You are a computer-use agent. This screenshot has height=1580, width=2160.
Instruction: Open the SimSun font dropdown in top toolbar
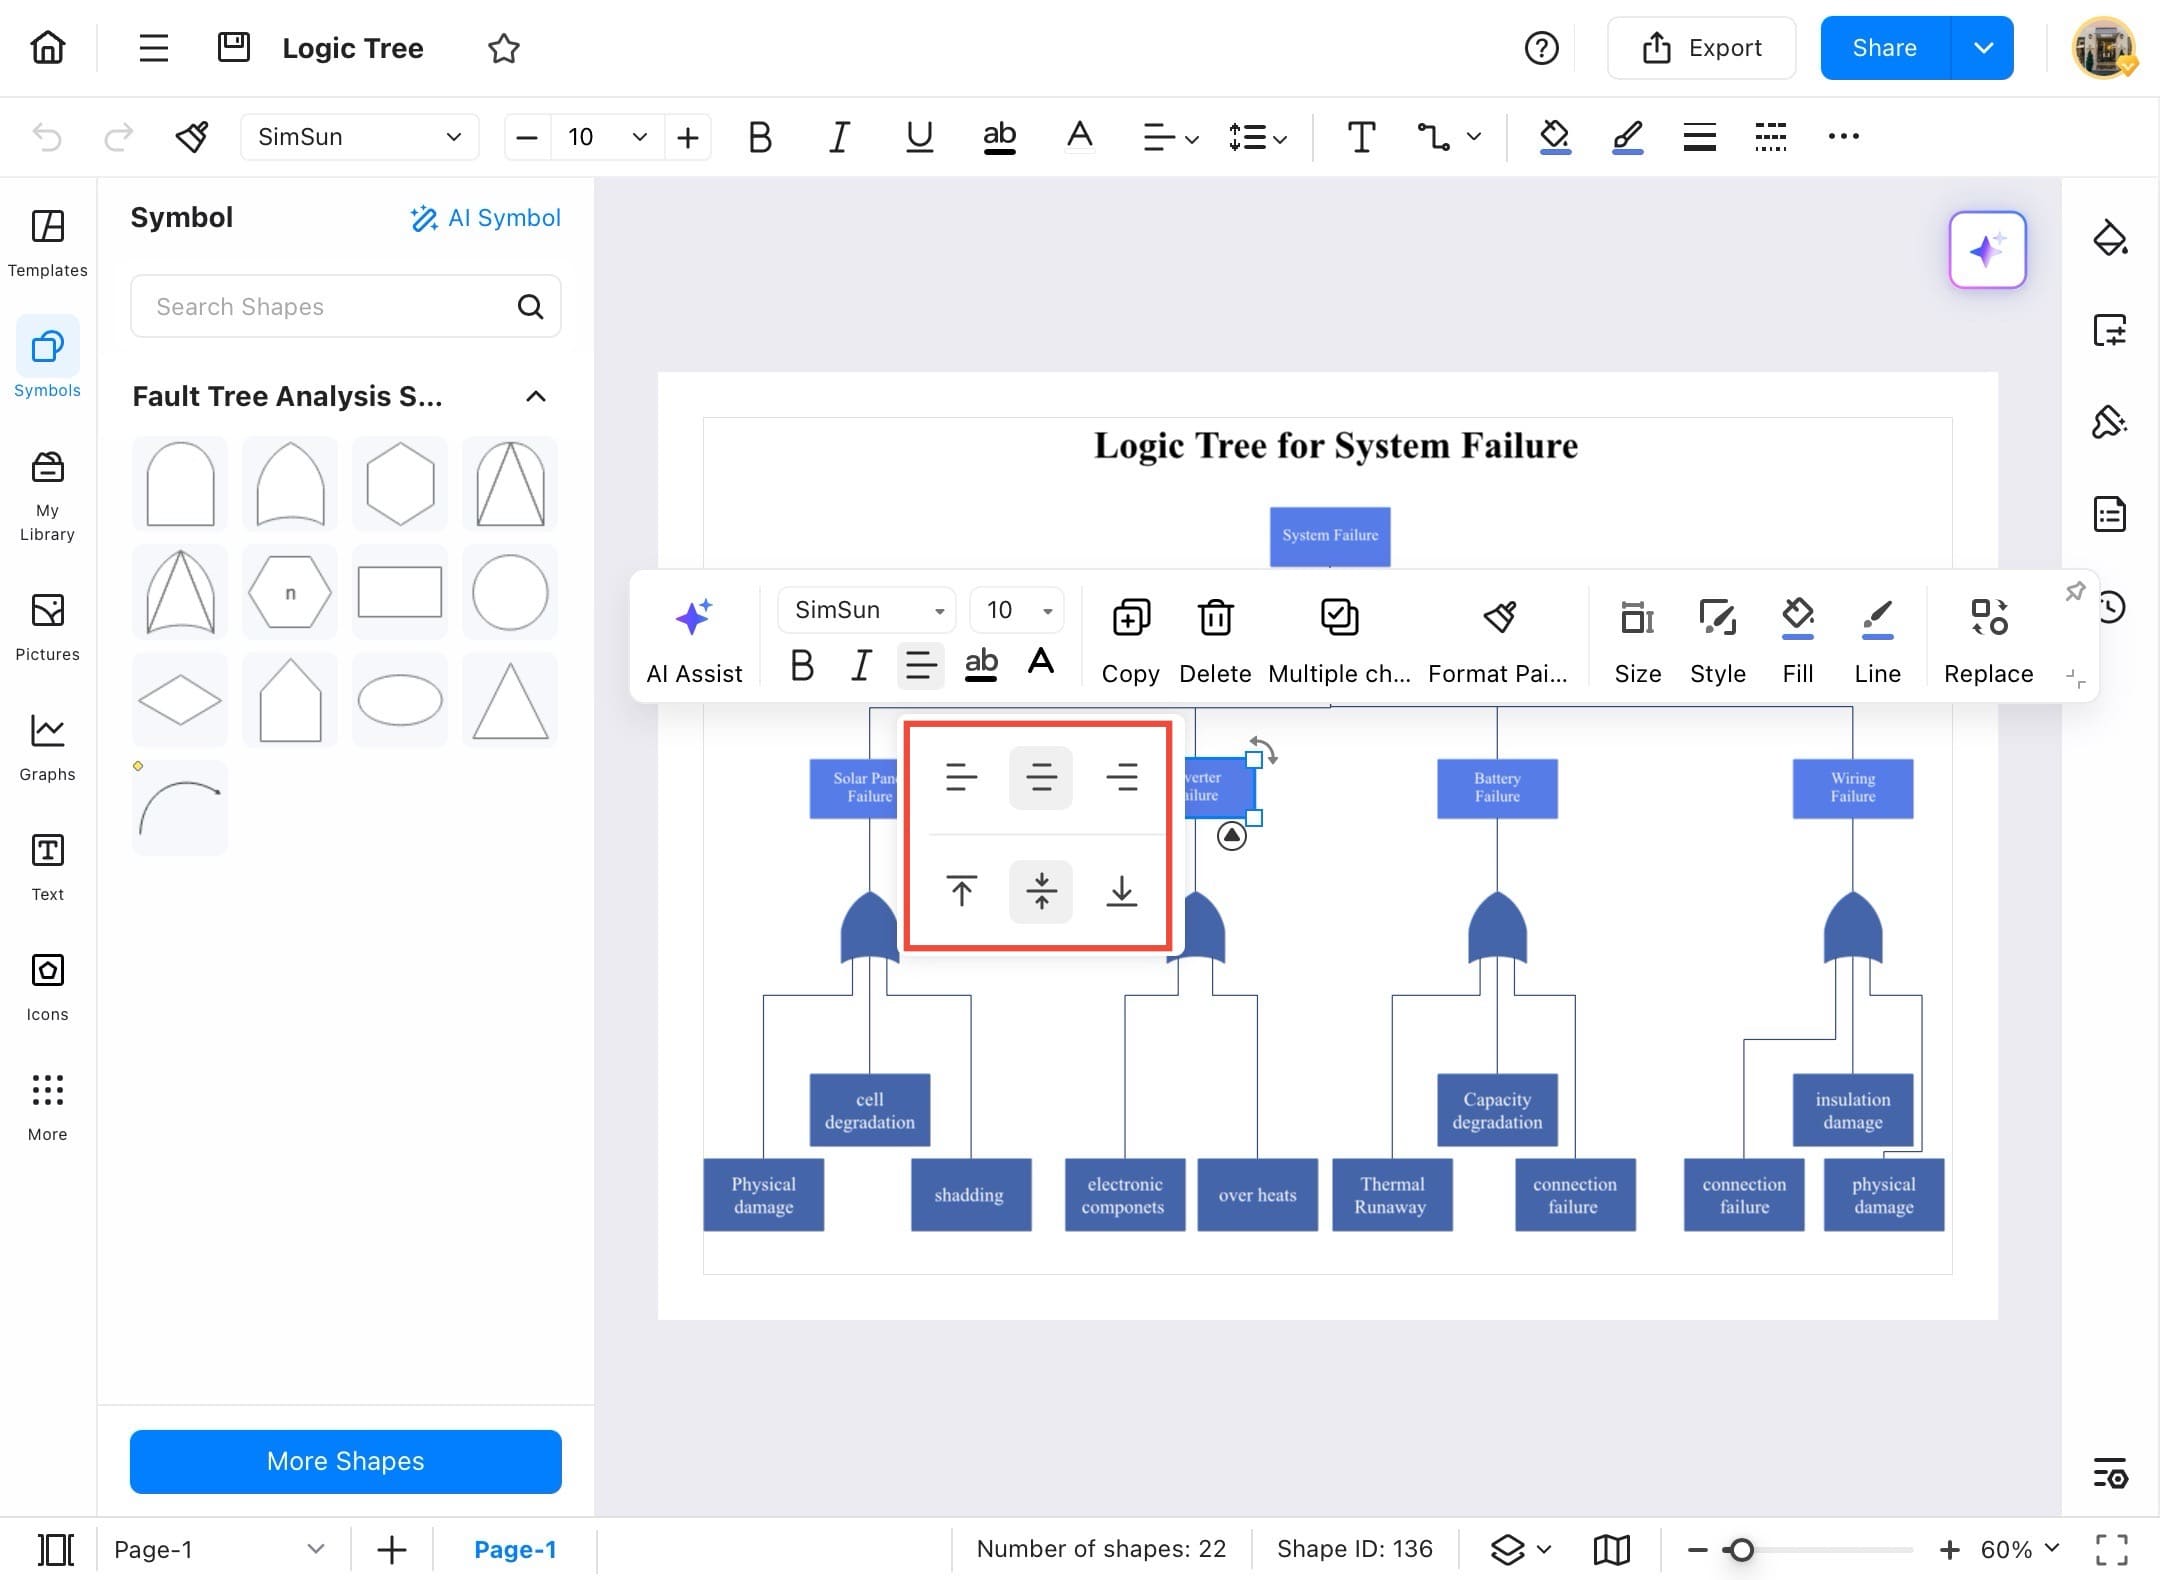tap(359, 136)
